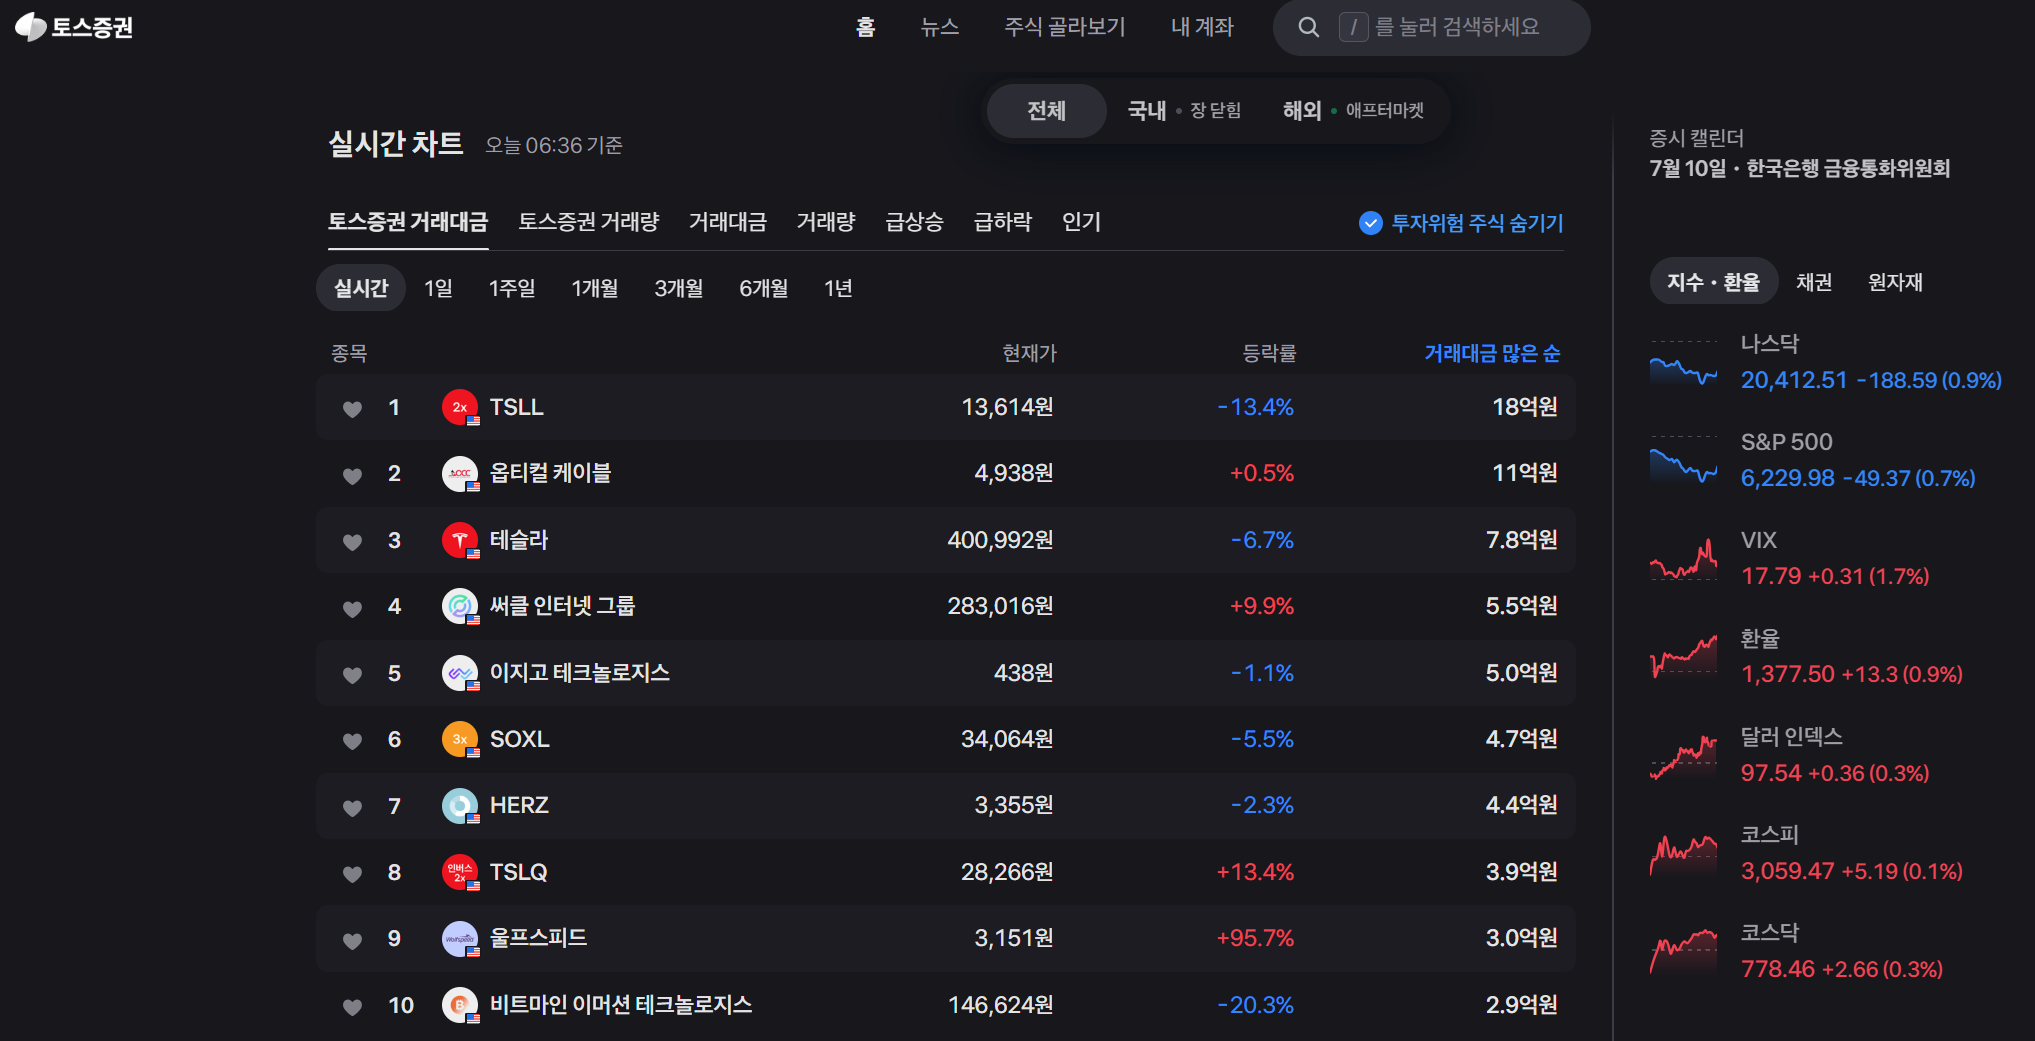
Task: Select 실시간 period filter
Action: 361,288
